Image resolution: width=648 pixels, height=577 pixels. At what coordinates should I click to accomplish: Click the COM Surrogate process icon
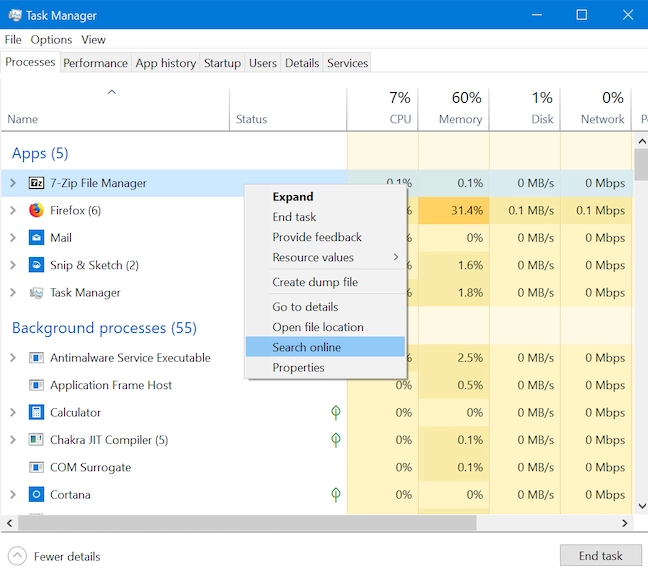coord(36,467)
